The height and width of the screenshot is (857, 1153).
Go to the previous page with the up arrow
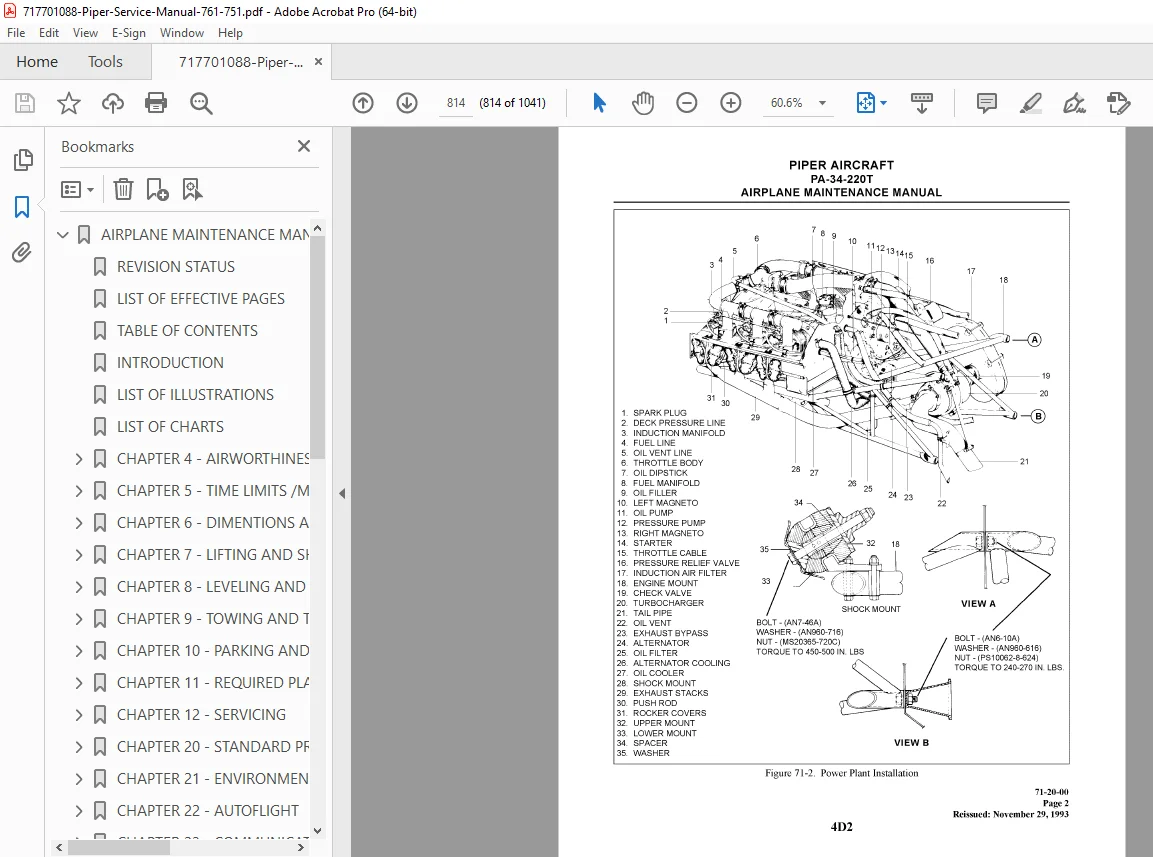(x=363, y=103)
